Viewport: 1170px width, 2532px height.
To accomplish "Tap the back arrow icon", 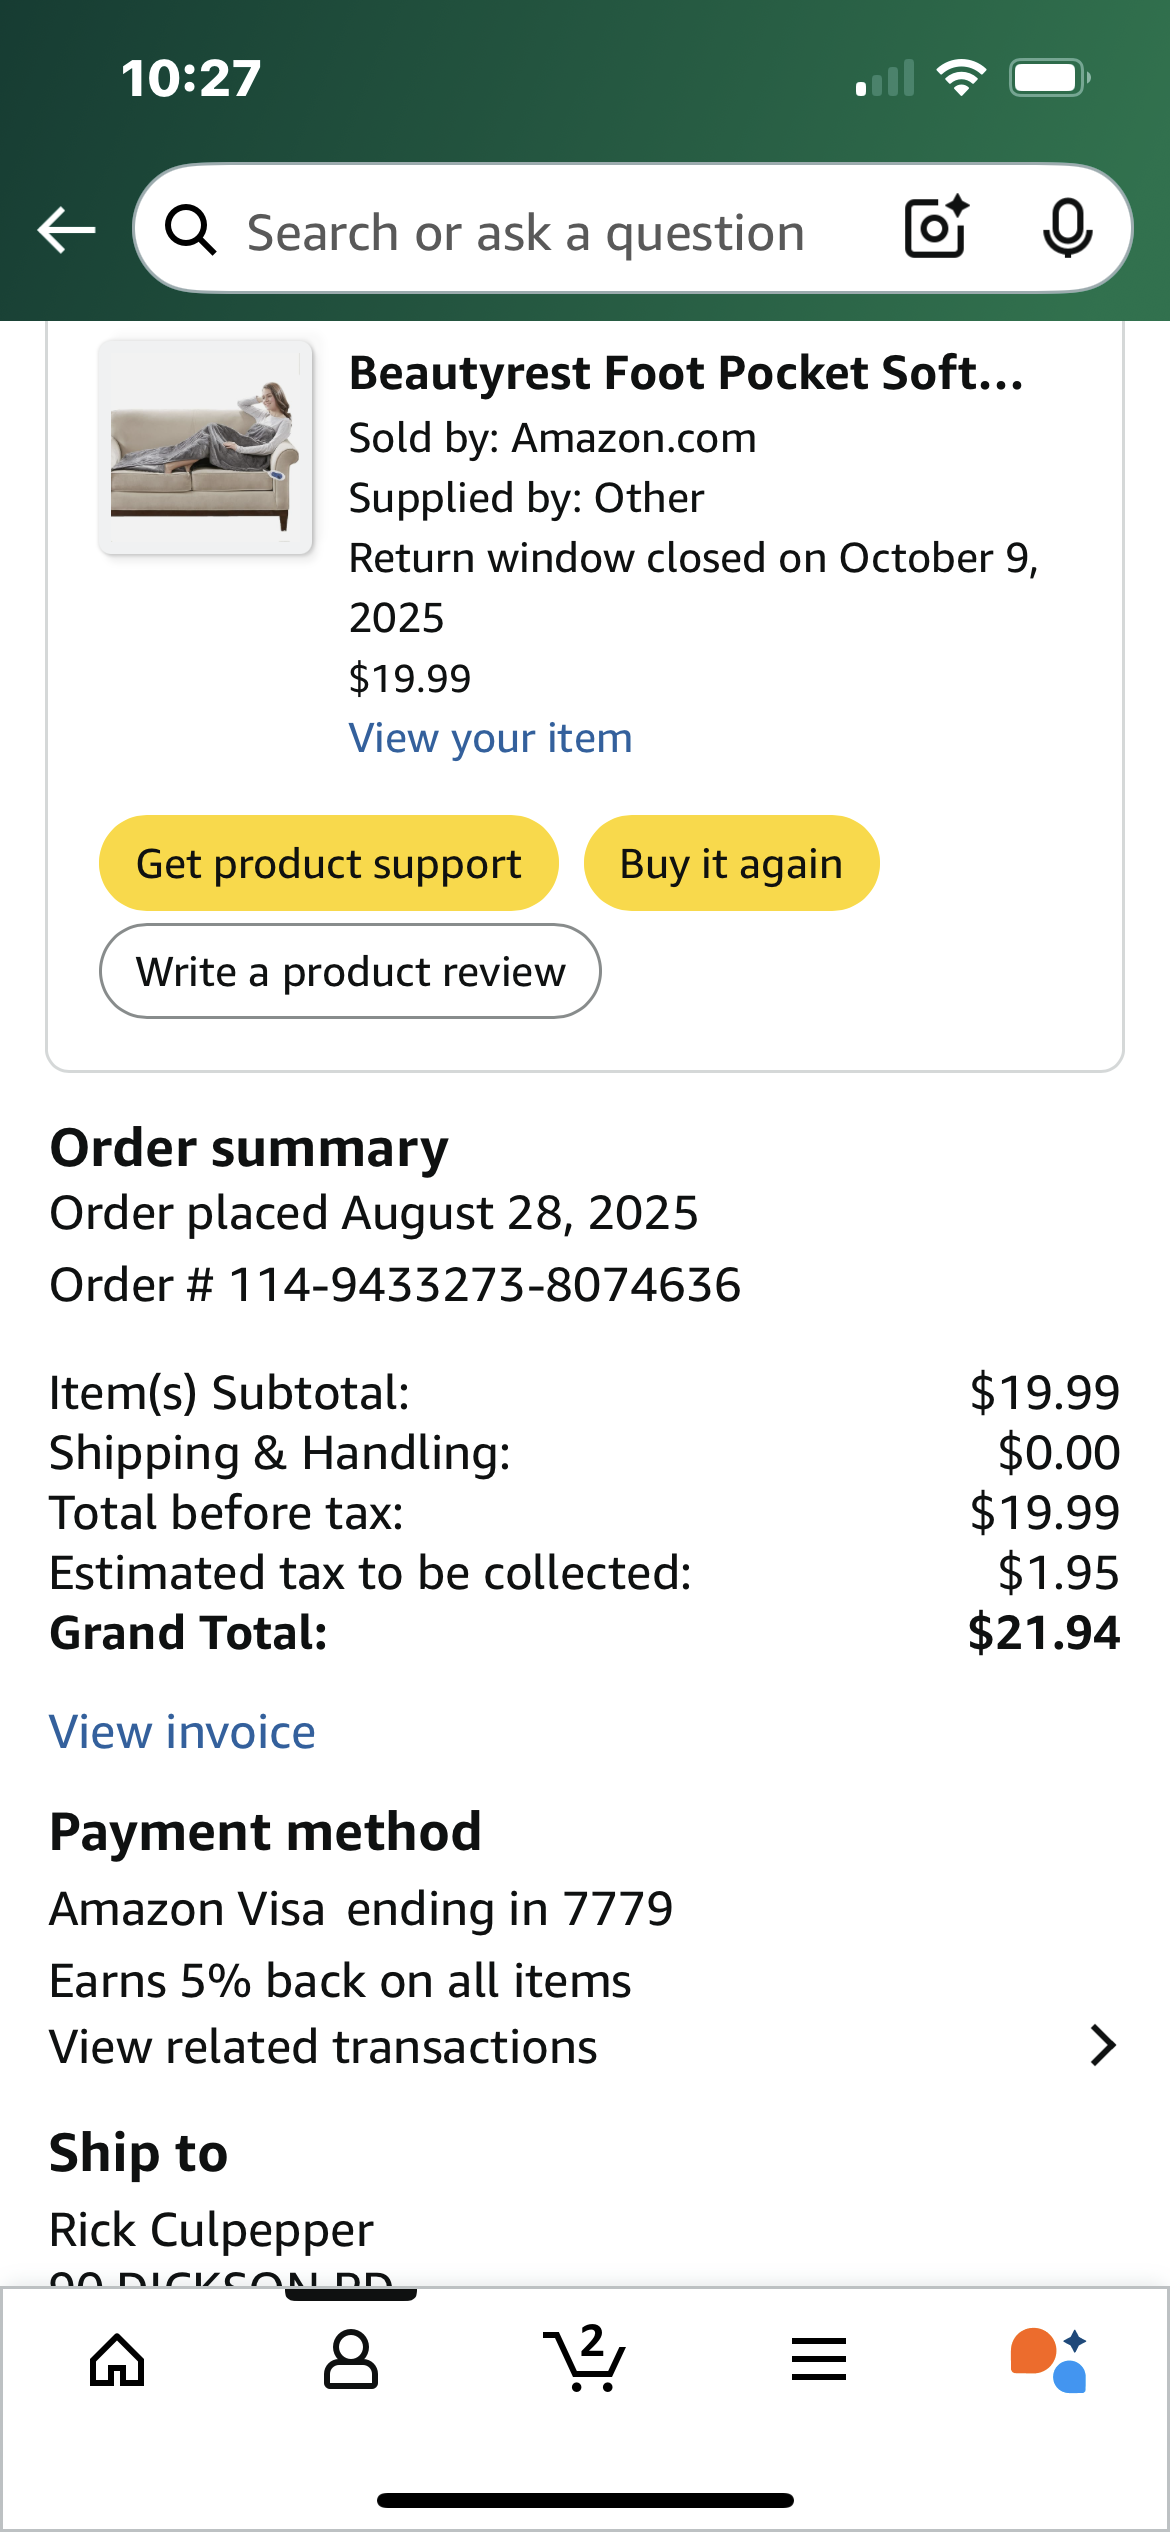I will coord(67,230).
